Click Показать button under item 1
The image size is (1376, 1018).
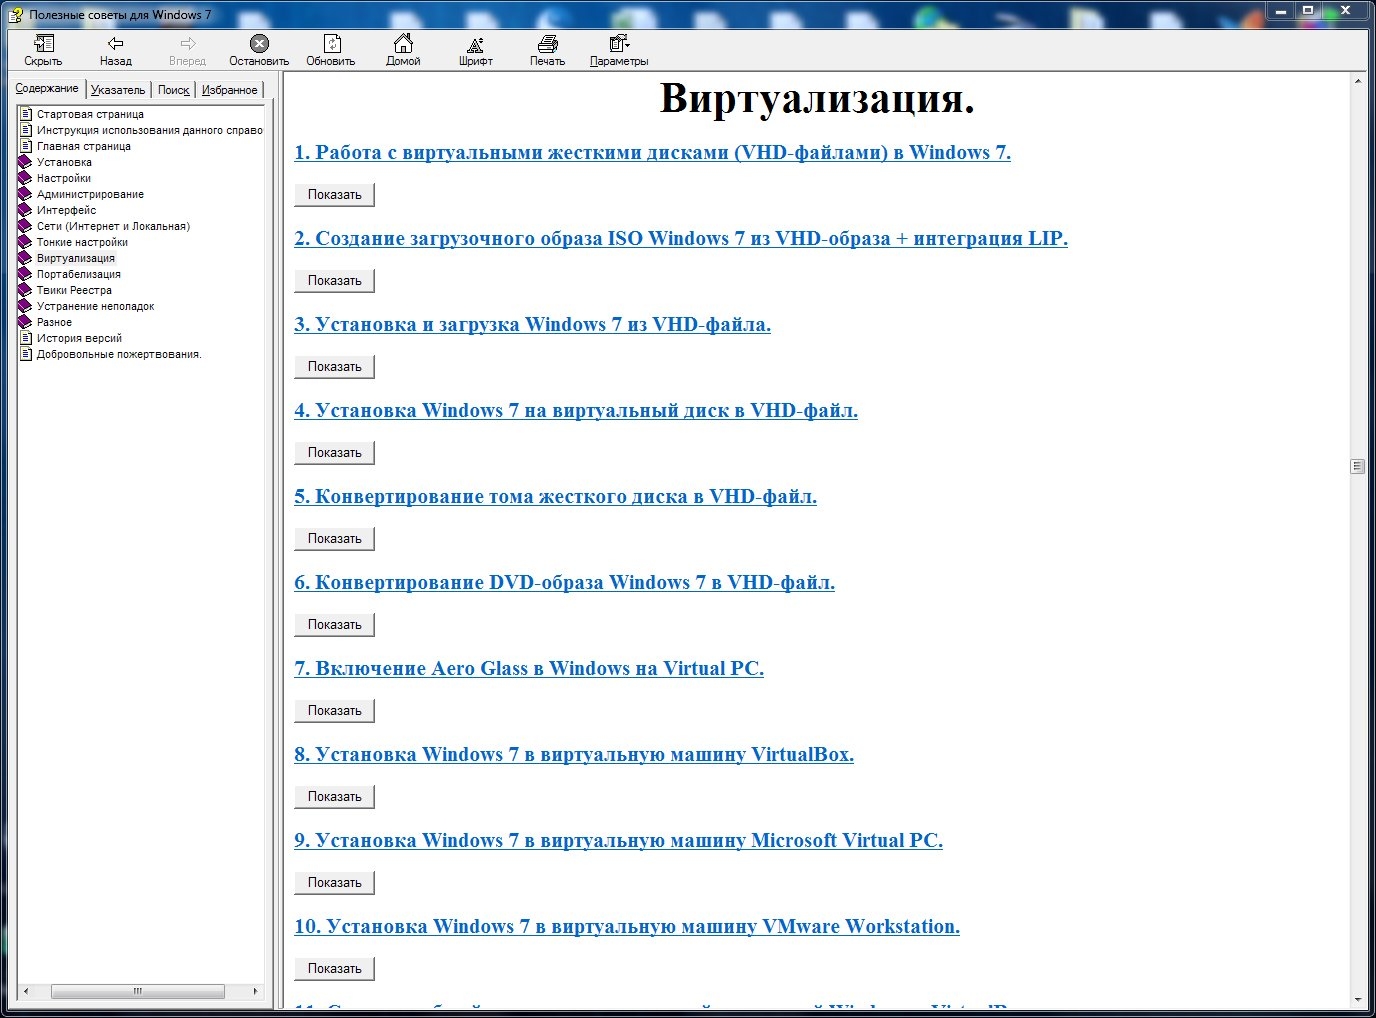[x=334, y=195]
